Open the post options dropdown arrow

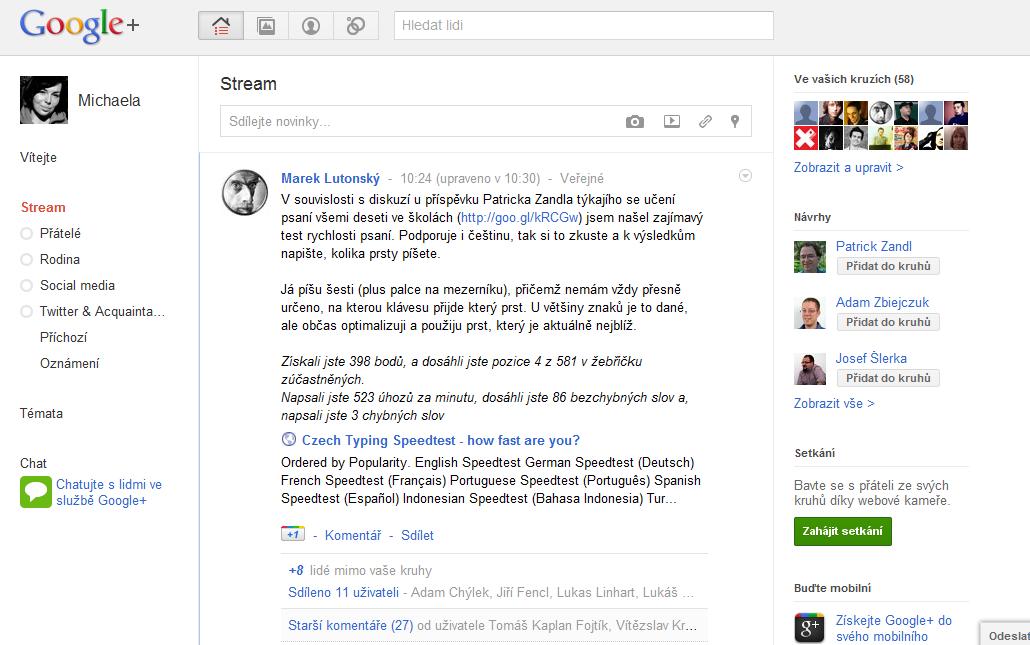(745, 175)
